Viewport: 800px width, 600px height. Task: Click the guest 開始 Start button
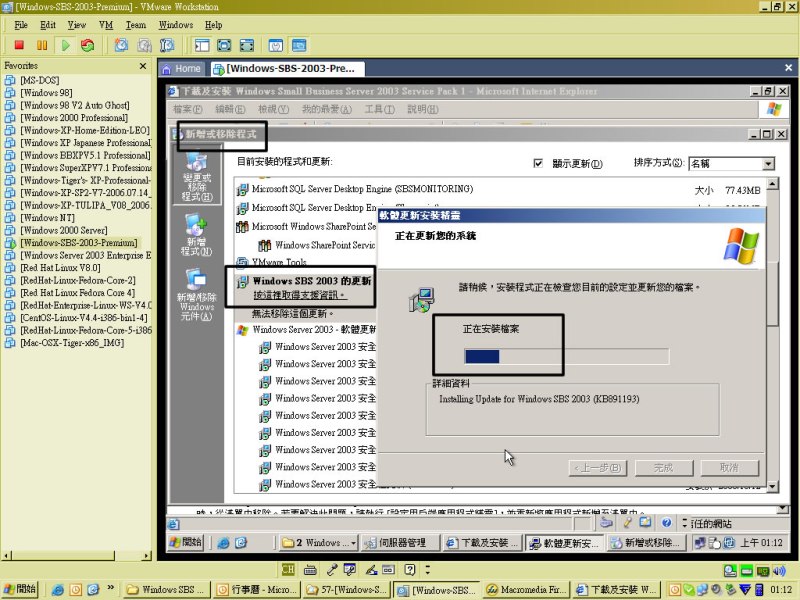(x=186, y=542)
